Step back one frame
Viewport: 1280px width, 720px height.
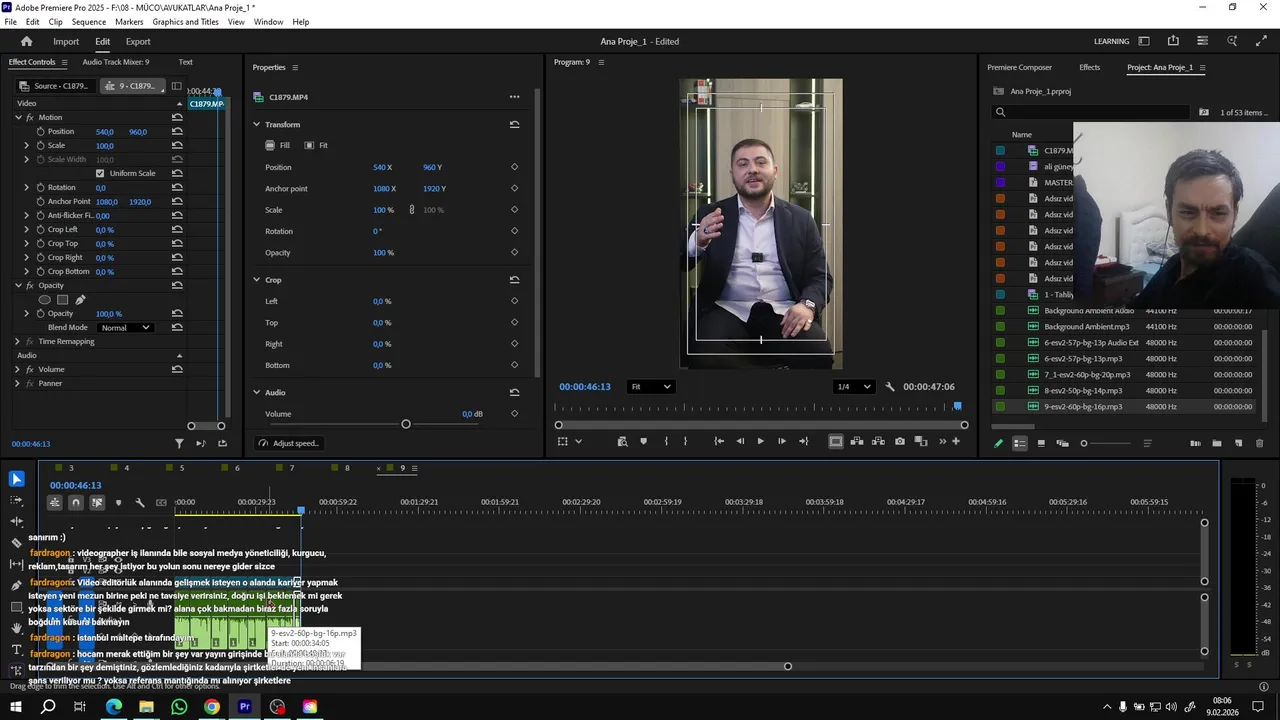[740, 441]
